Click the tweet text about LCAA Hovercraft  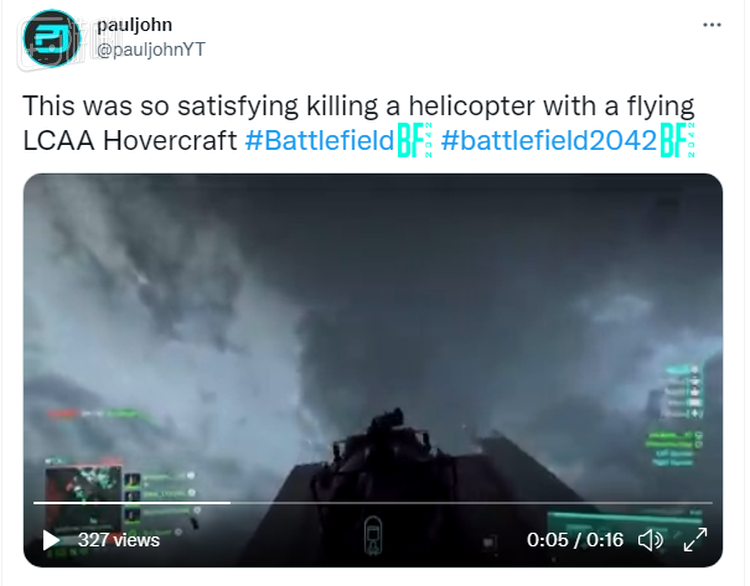click(359, 123)
